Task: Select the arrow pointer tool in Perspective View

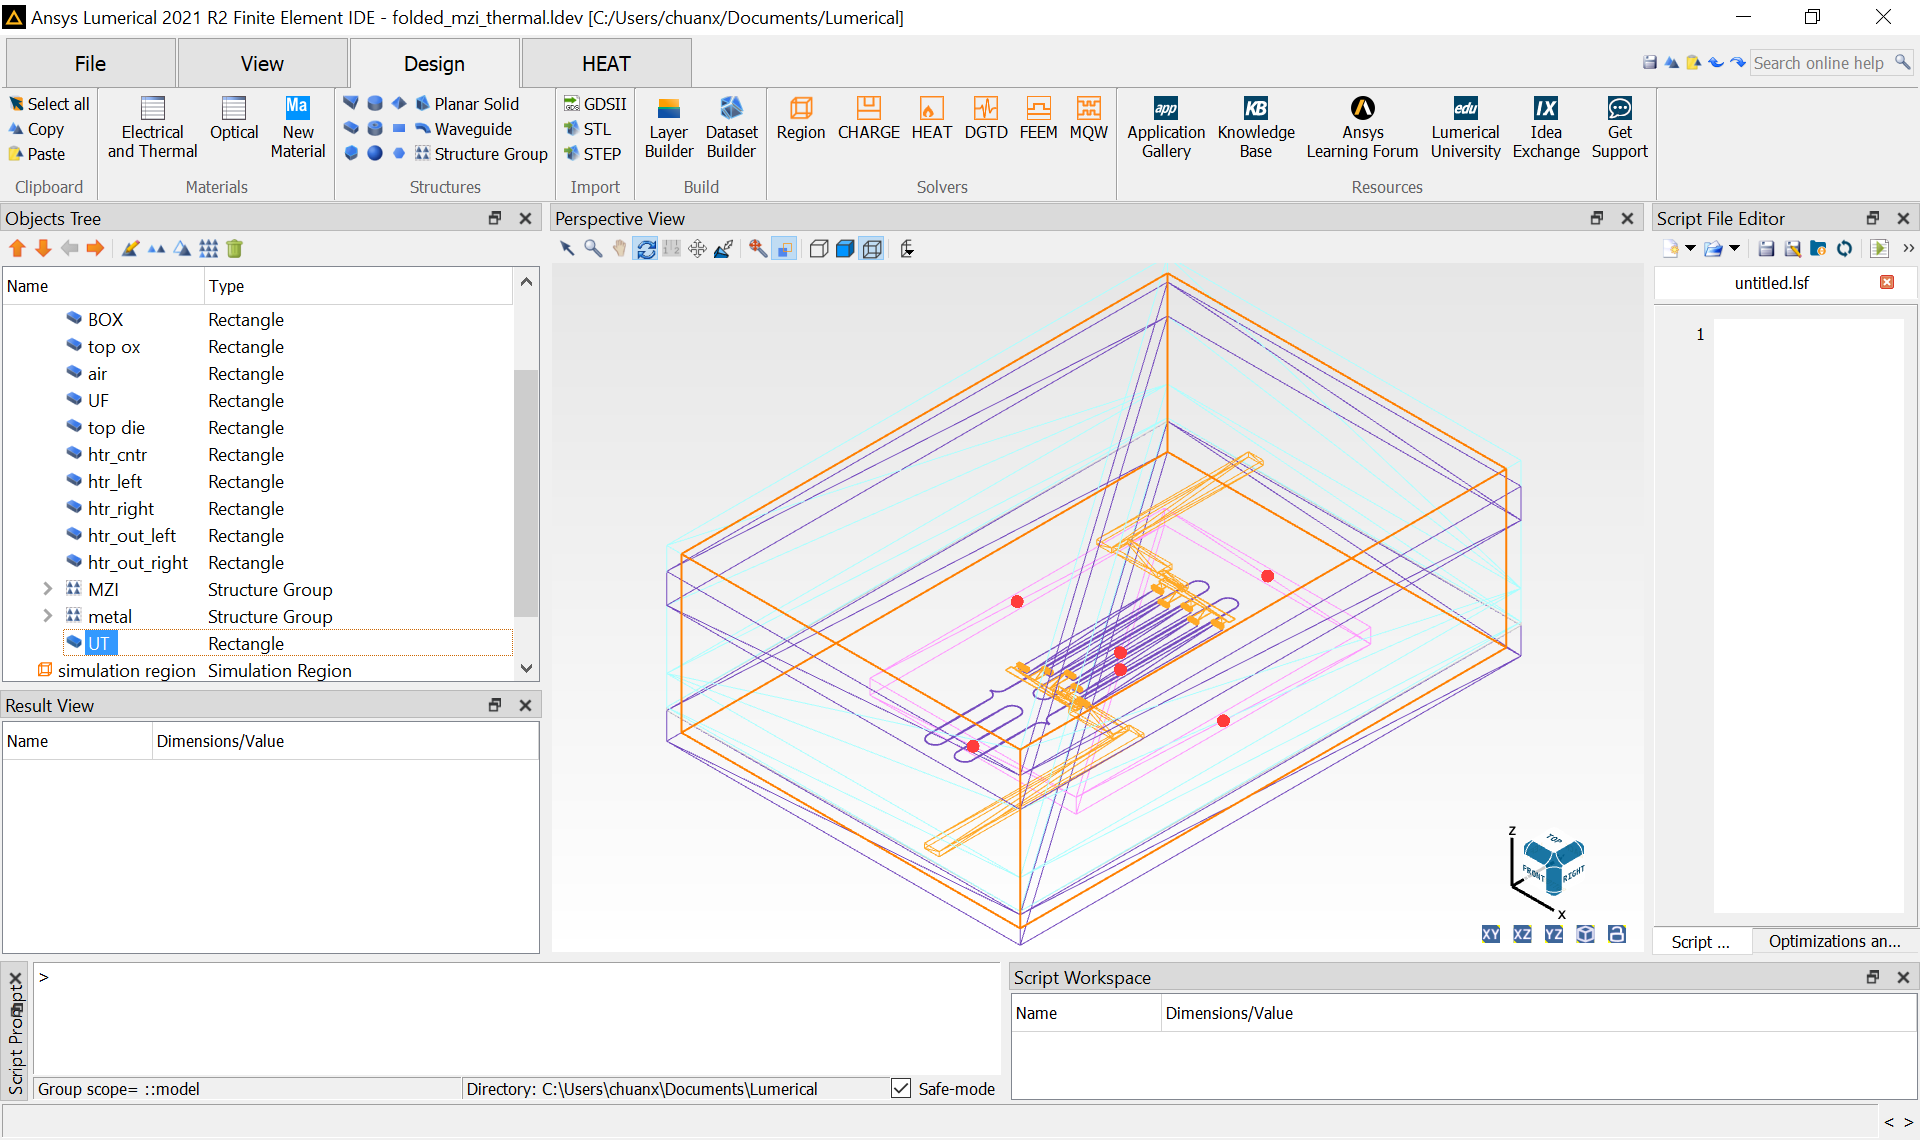Action: click(567, 249)
